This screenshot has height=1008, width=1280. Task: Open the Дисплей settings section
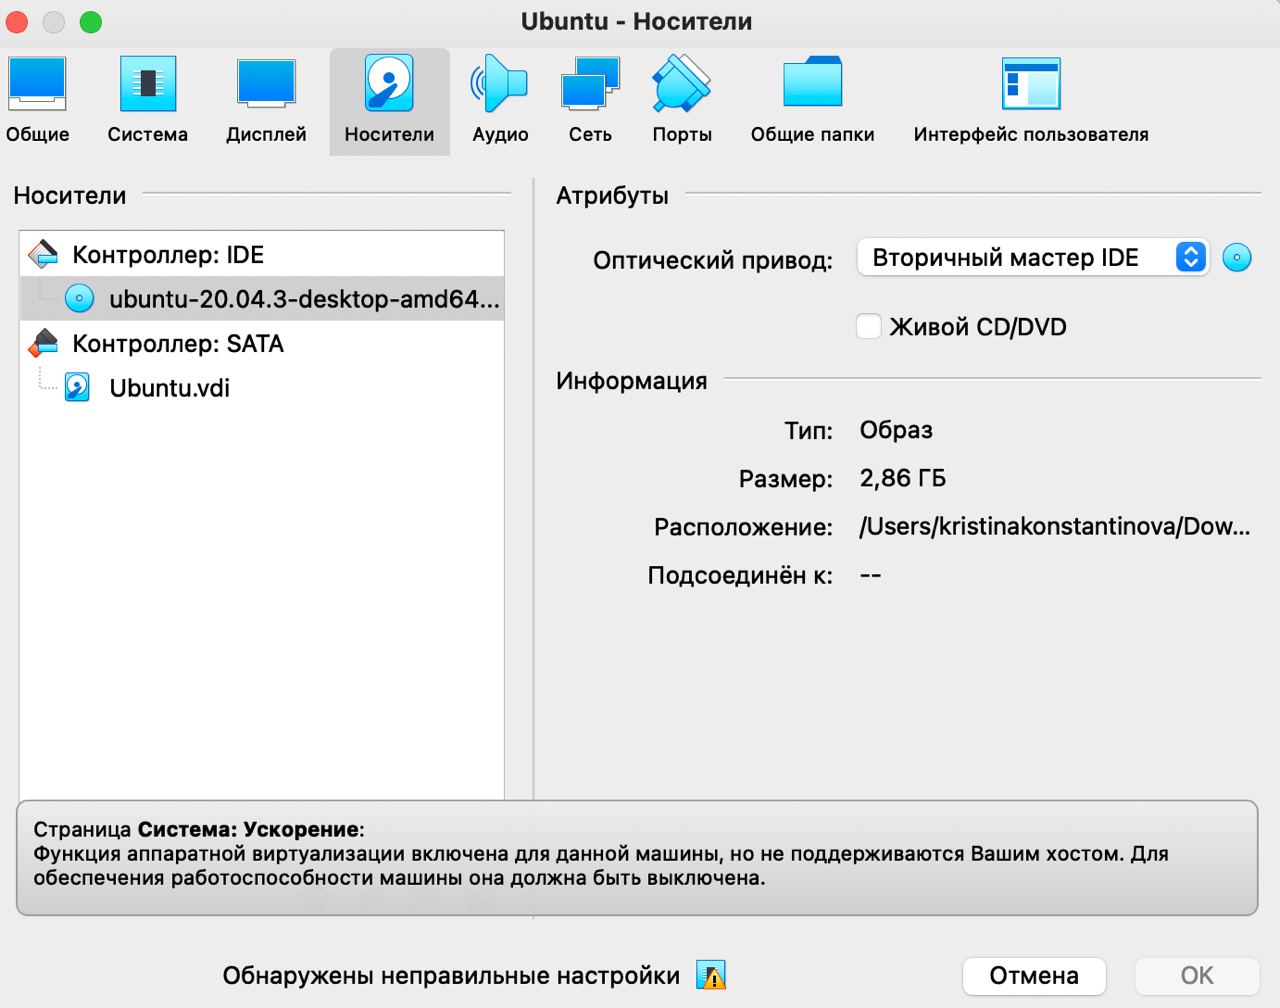coord(266,101)
